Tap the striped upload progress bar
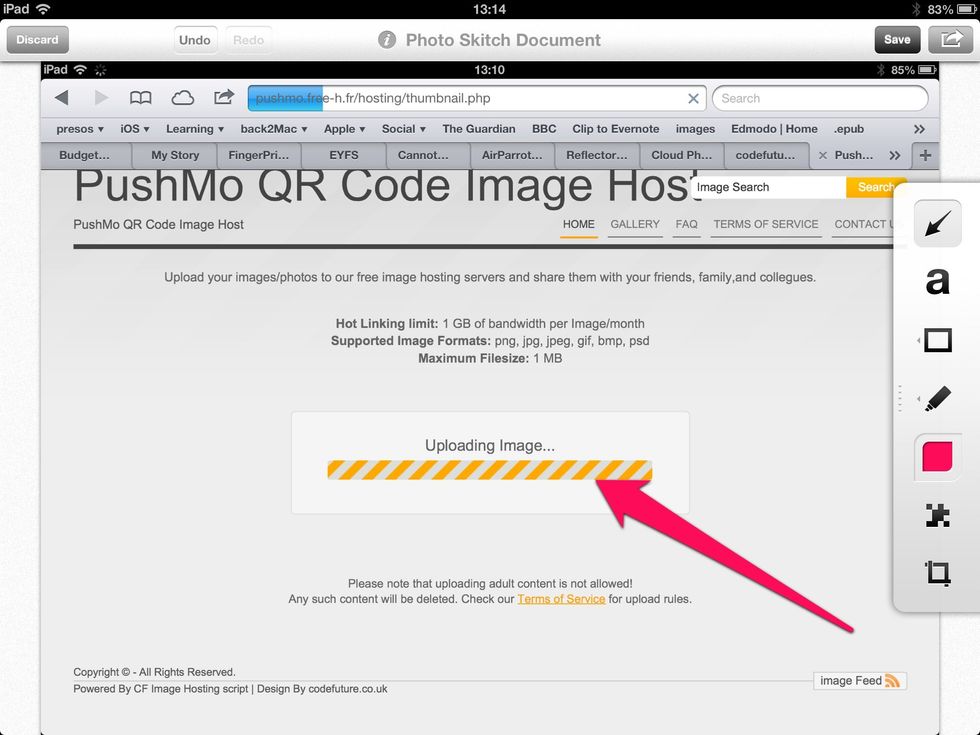The height and width of the screenshot is (735, 980). (489, 470)
